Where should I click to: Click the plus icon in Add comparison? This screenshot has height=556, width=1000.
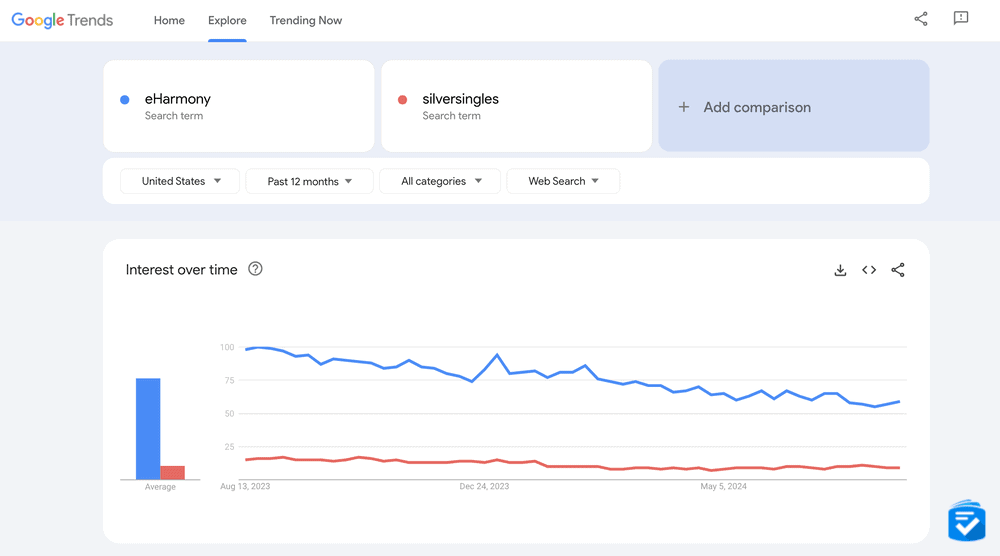pos(684,107)
